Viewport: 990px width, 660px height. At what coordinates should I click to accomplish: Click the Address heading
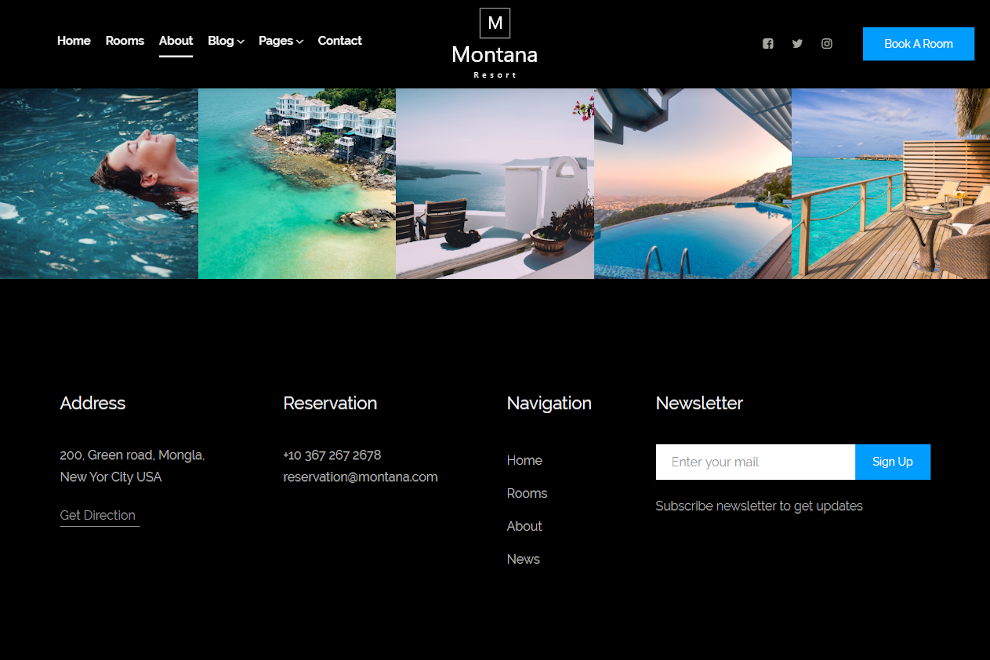click(92, 403)
